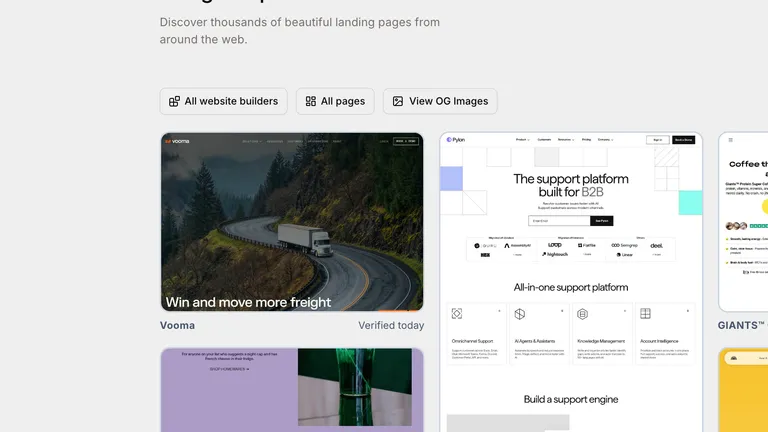Click the Sign in button in the Pylon preview

tap(658, 140)
